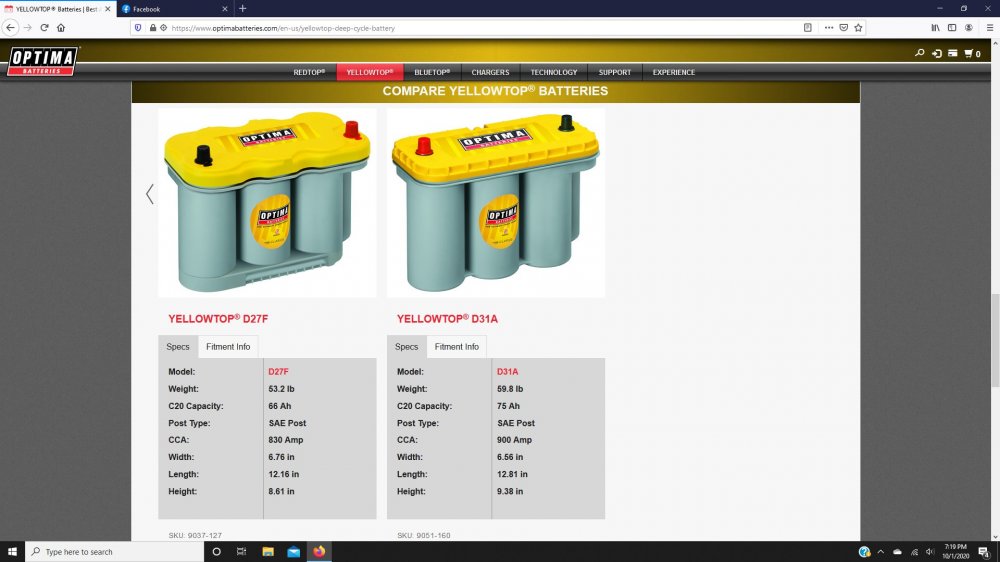Screen dimensions: 1000x562
Task: Click the Firefox home button
Action: point(61,28)
